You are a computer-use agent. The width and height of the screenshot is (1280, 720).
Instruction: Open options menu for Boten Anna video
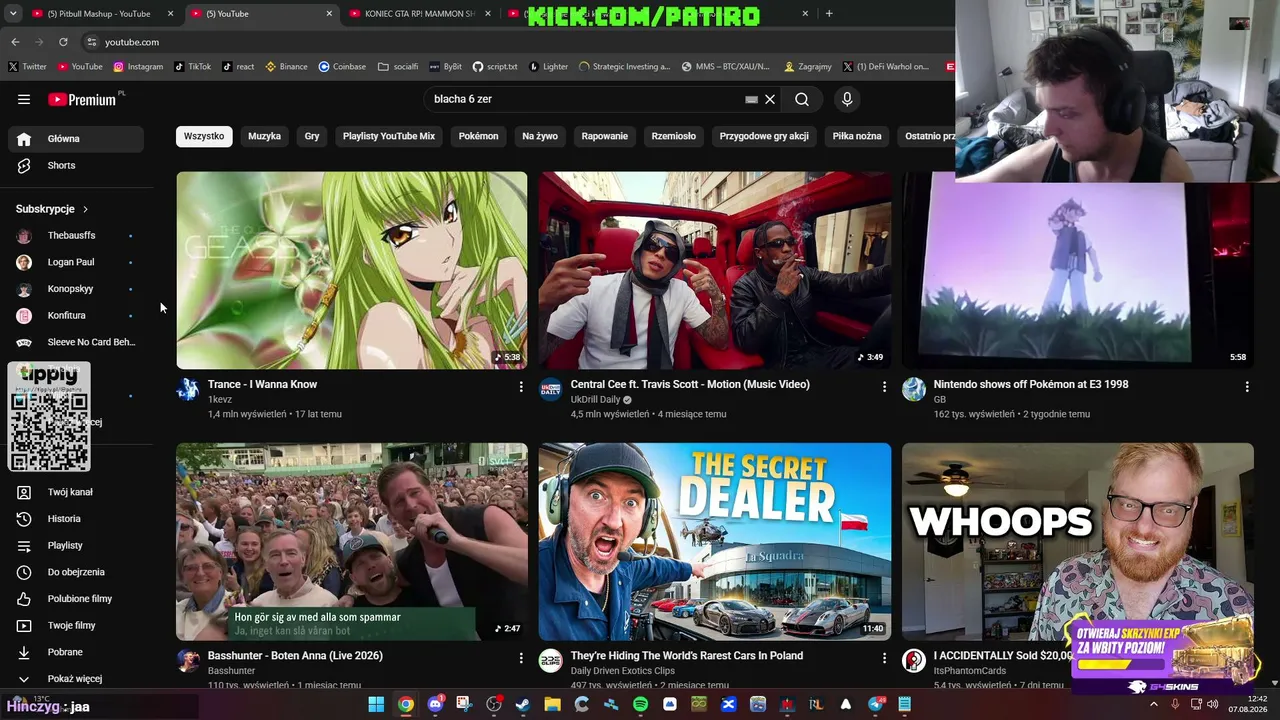click(521, 658)
